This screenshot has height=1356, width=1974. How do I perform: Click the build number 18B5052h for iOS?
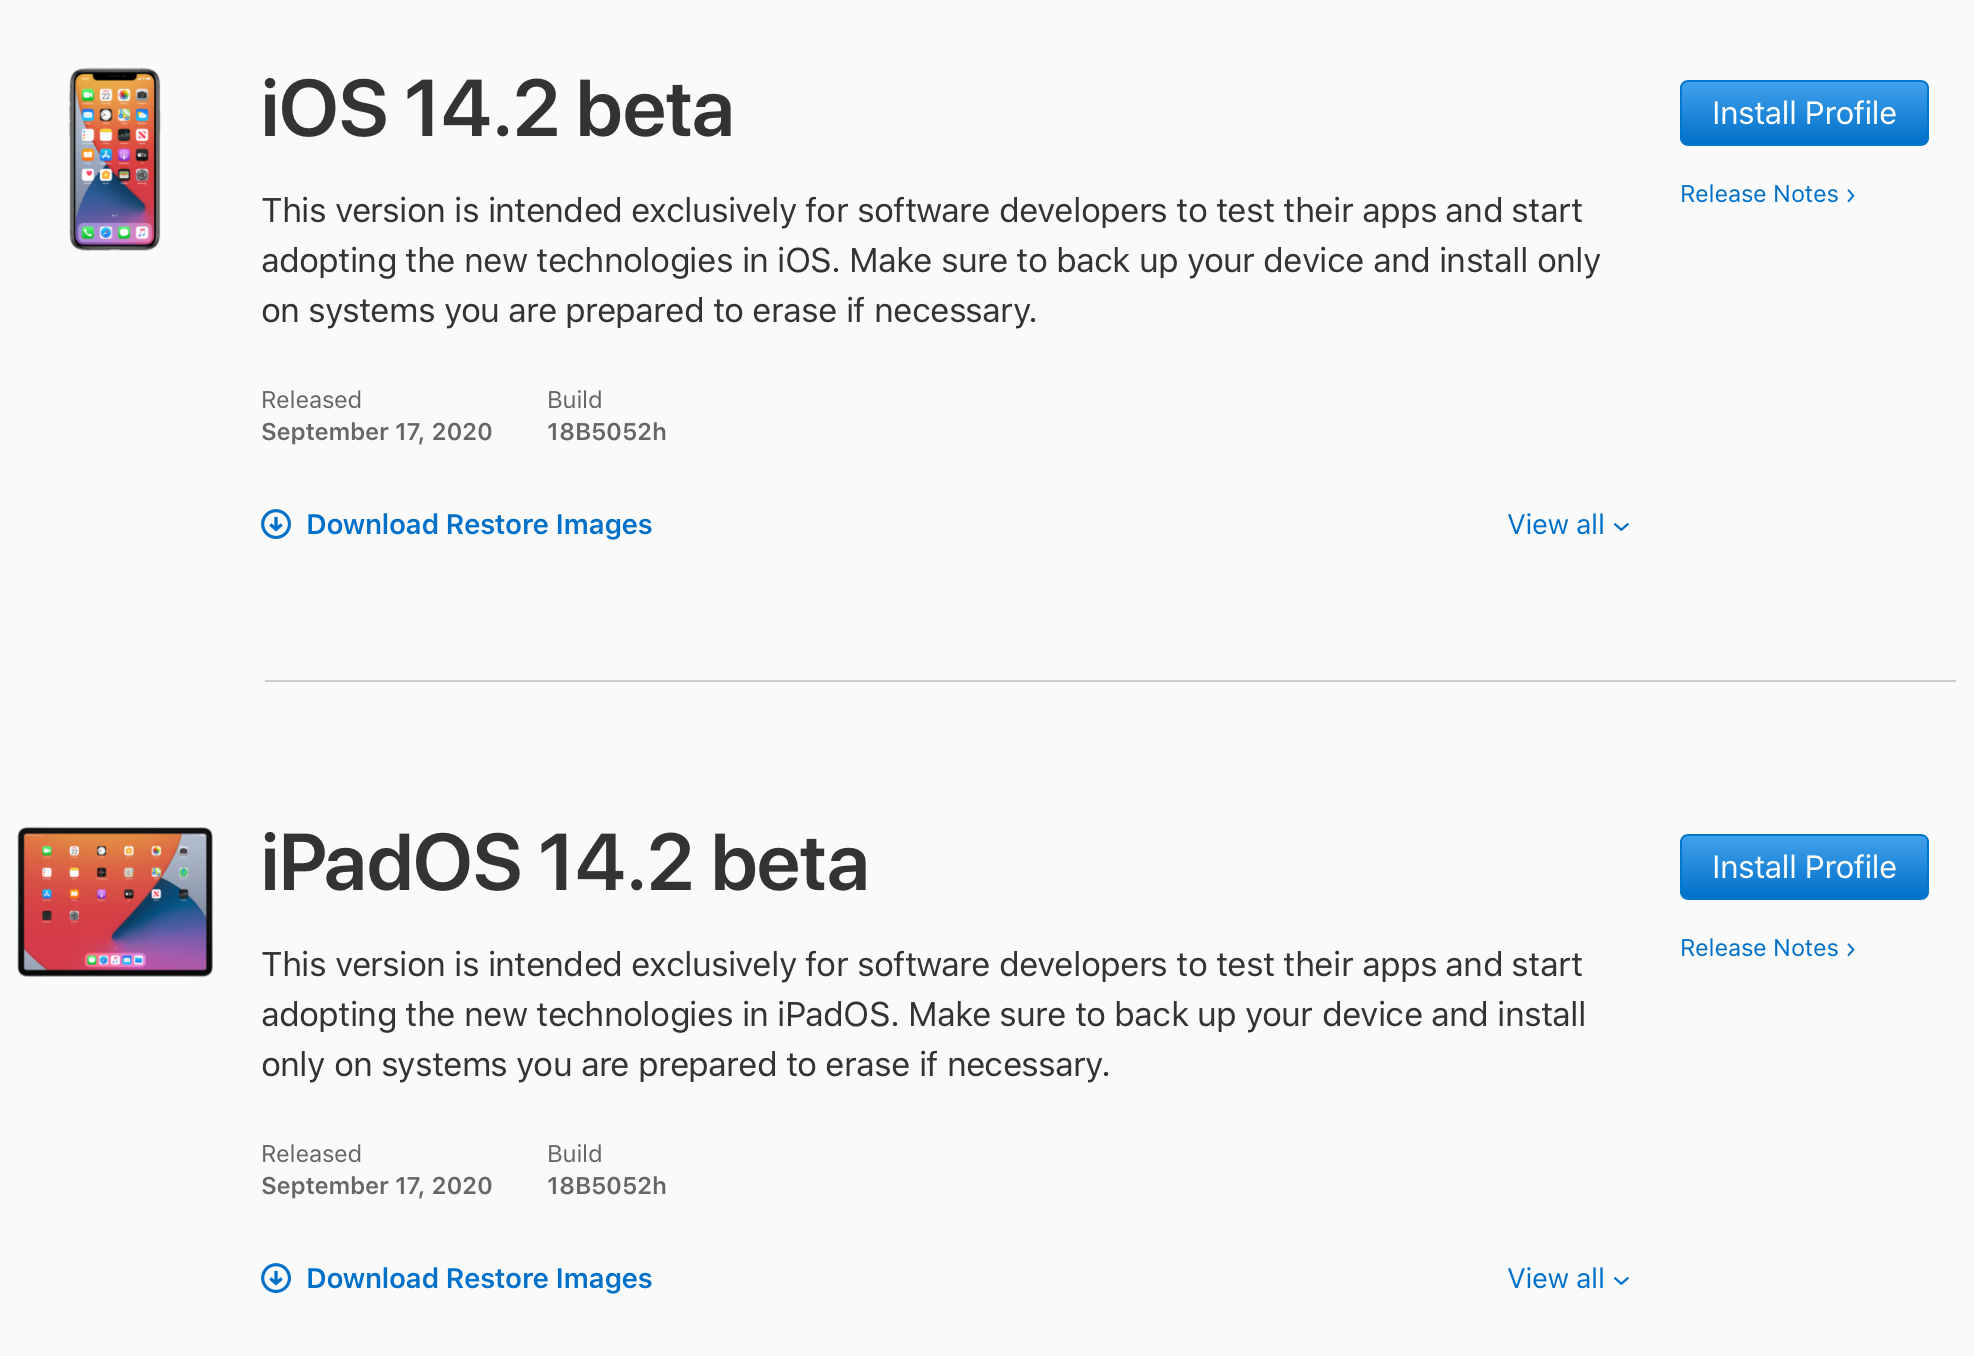608,432
